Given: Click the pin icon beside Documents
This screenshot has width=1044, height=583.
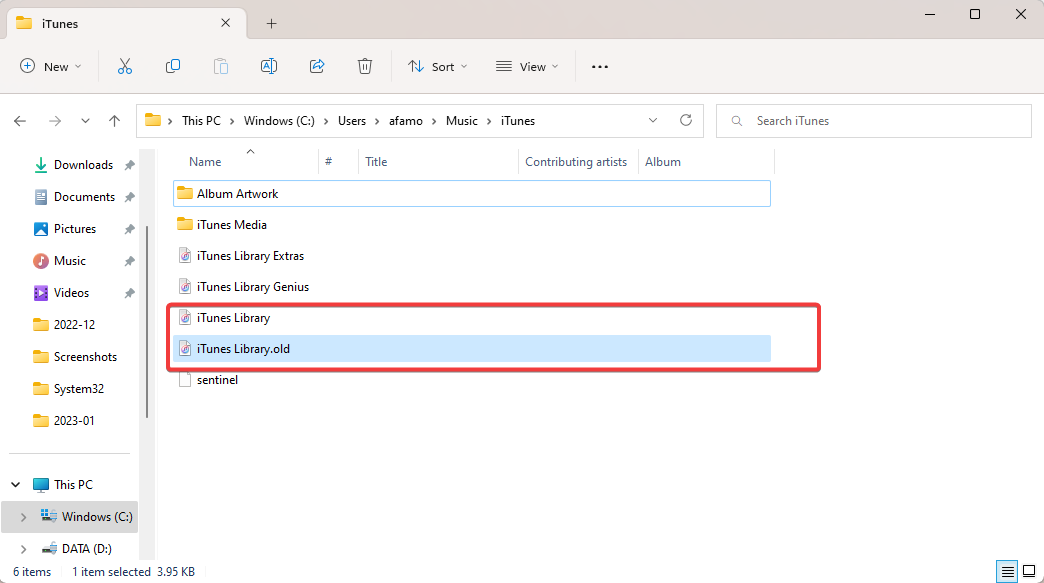Looking at the screenshot, I should [129, 197].
